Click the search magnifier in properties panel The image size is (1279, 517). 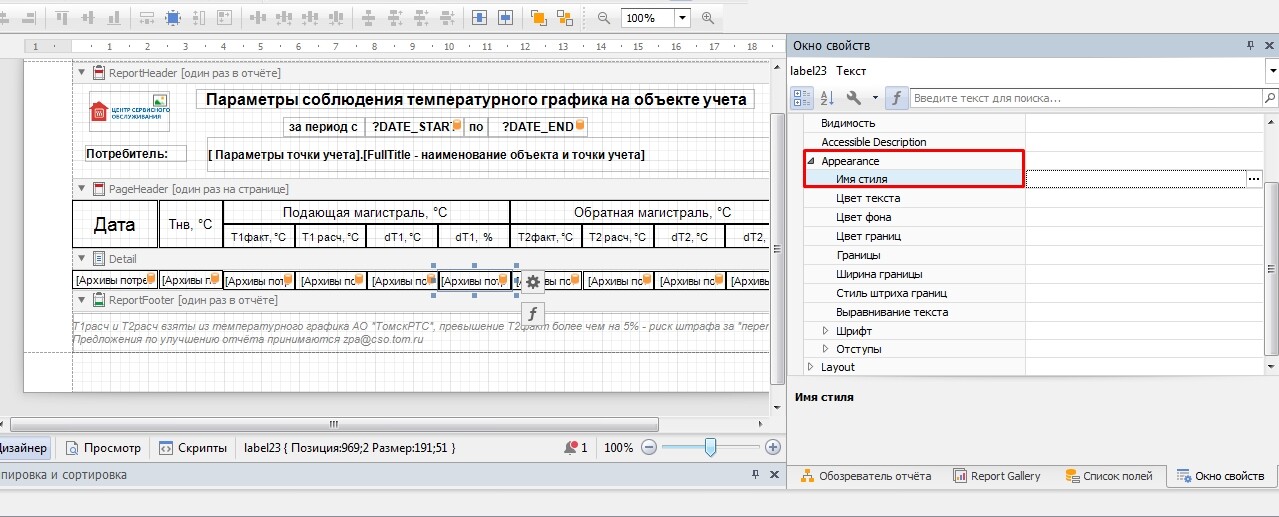1269,98
